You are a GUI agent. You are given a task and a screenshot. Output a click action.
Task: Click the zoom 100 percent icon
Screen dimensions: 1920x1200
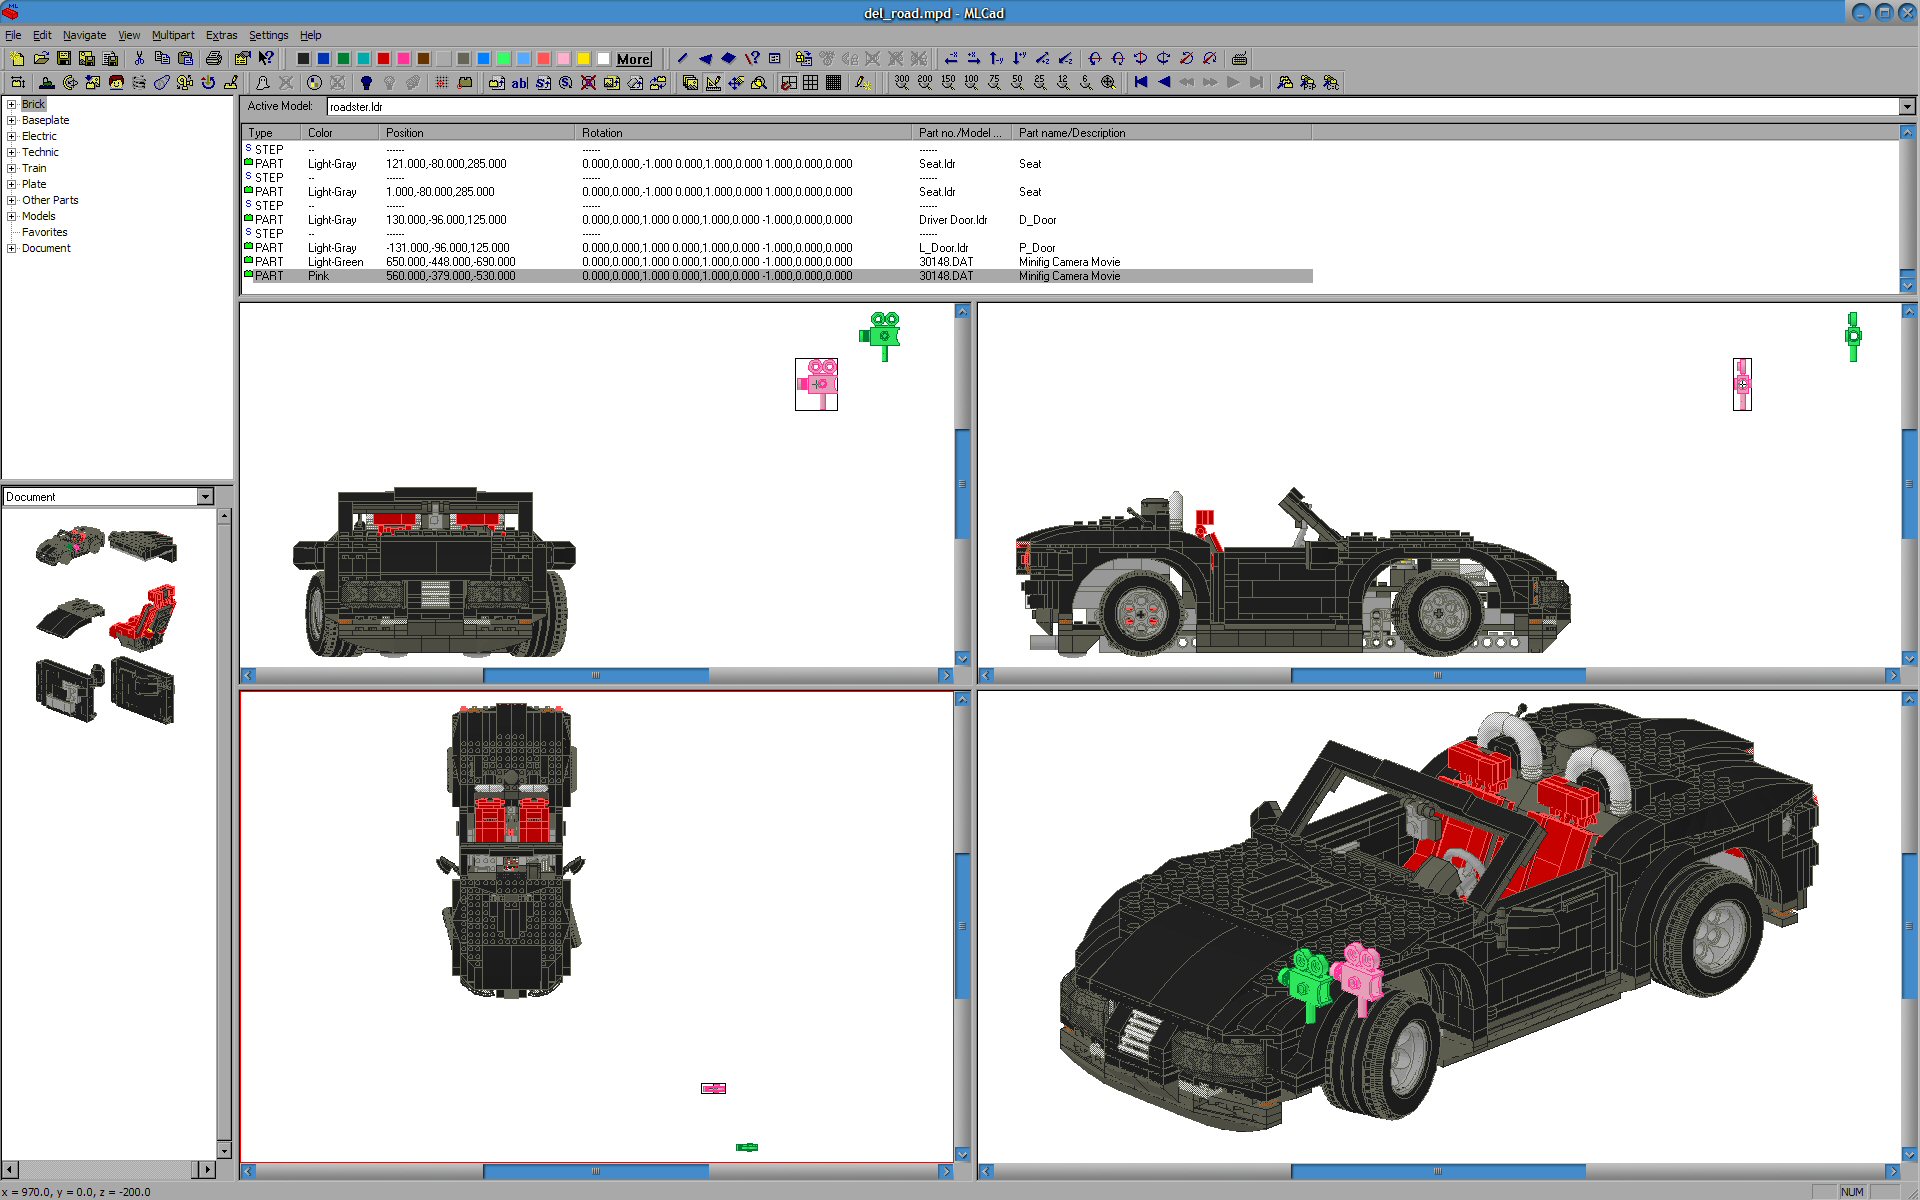click(x=971, y=83)
